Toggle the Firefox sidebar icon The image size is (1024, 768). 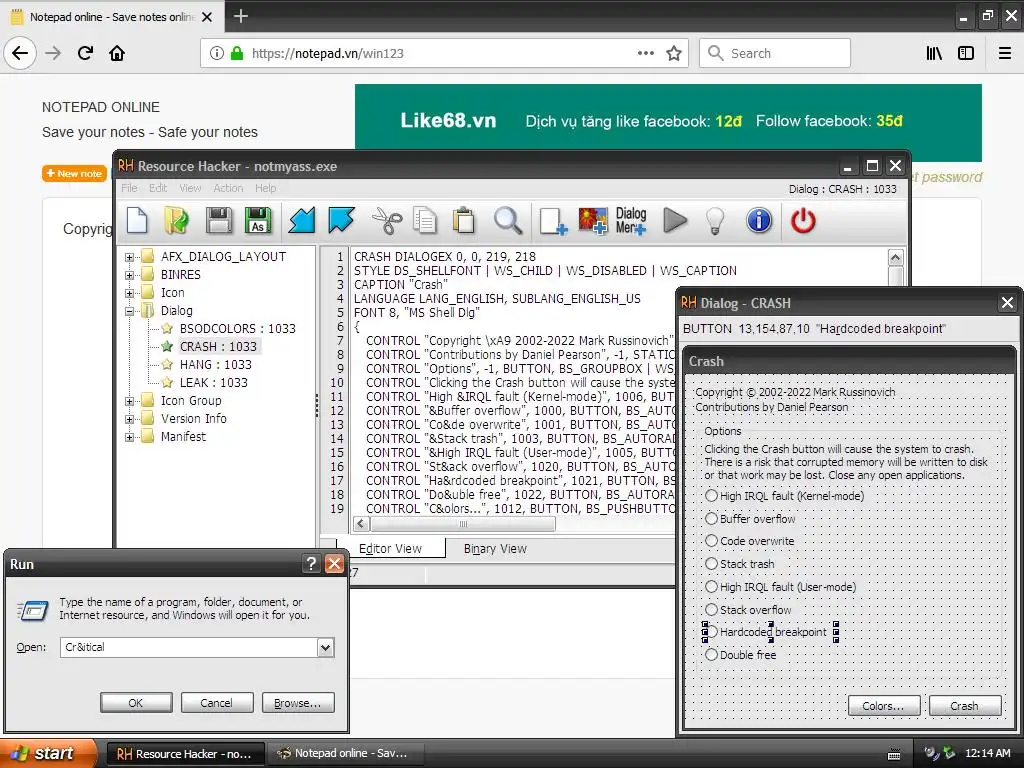tap(966, 53)
